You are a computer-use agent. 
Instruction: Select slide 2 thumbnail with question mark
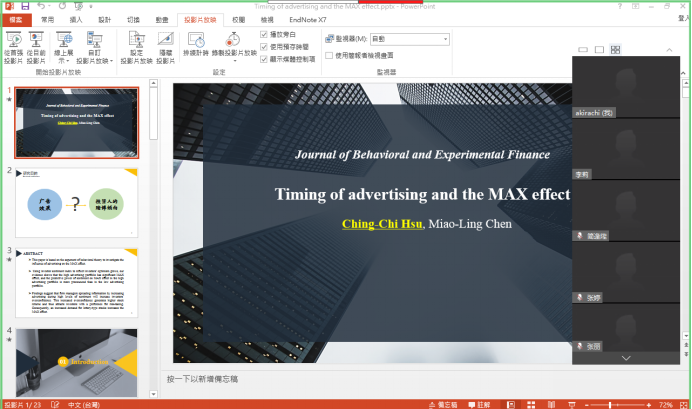[x=76, y=203]
